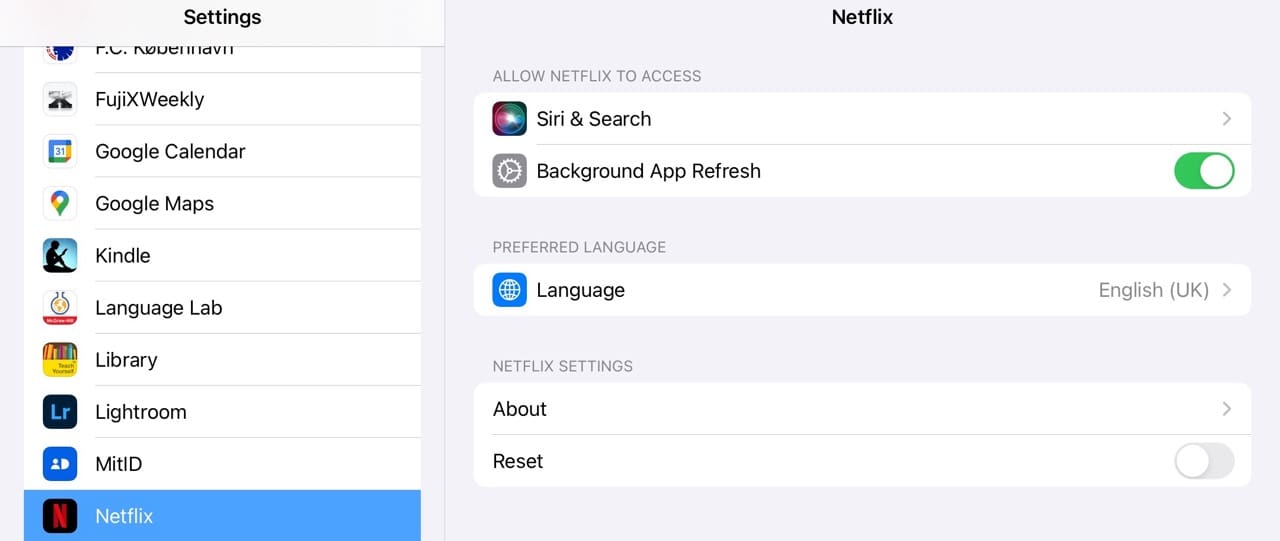Expand Siri & Search with its chevron
1280x541 pixels.
pyautogui.click(x=1227, y=119)
